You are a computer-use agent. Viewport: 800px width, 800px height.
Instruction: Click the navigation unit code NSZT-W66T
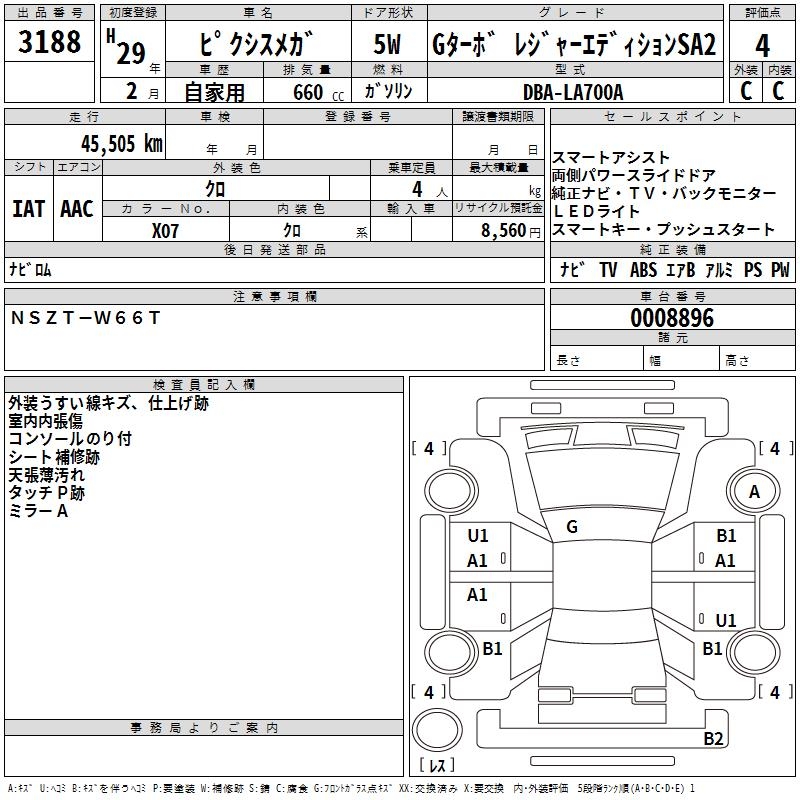click(x=85, y=318)
